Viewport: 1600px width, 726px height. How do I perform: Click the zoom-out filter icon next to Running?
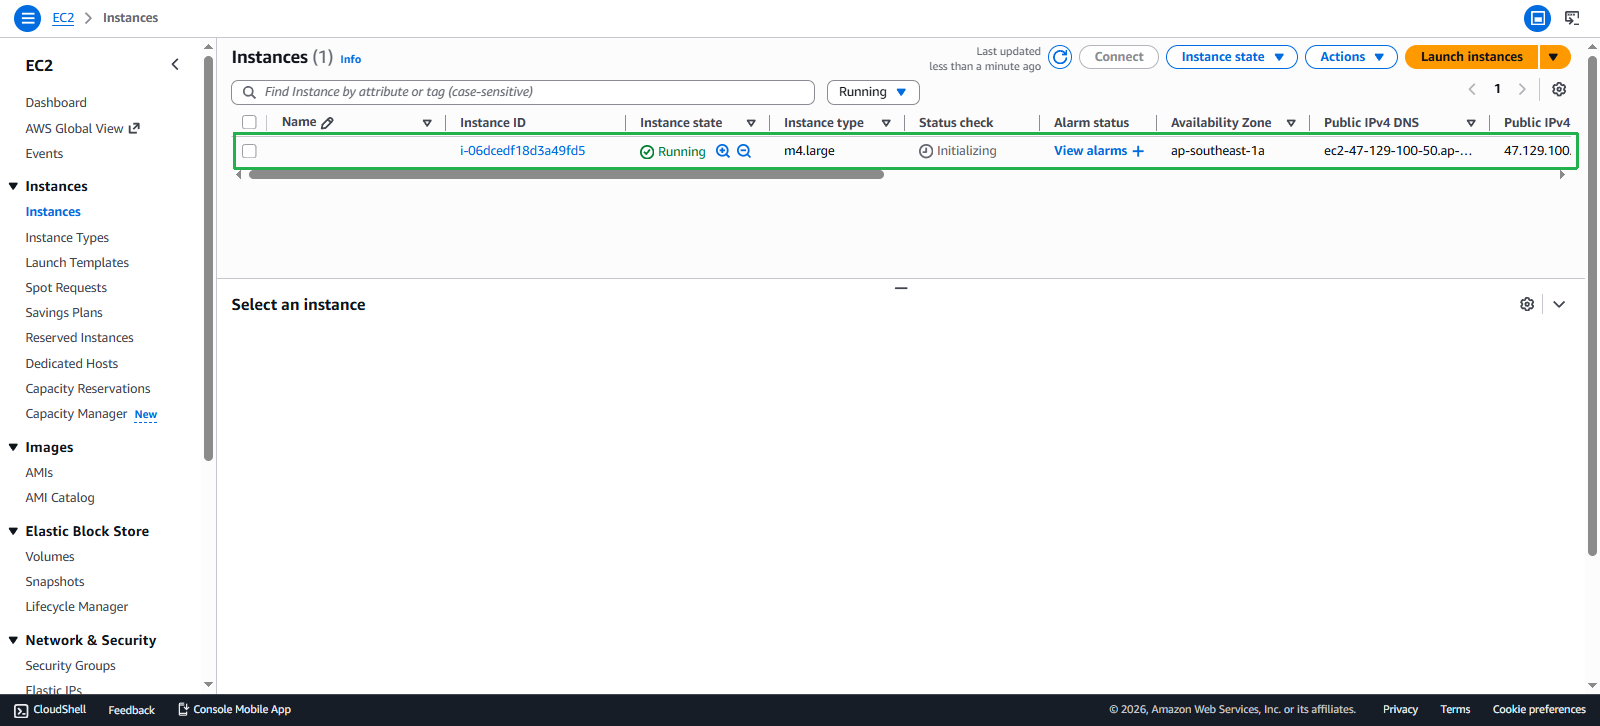click(x=744, y=151)
